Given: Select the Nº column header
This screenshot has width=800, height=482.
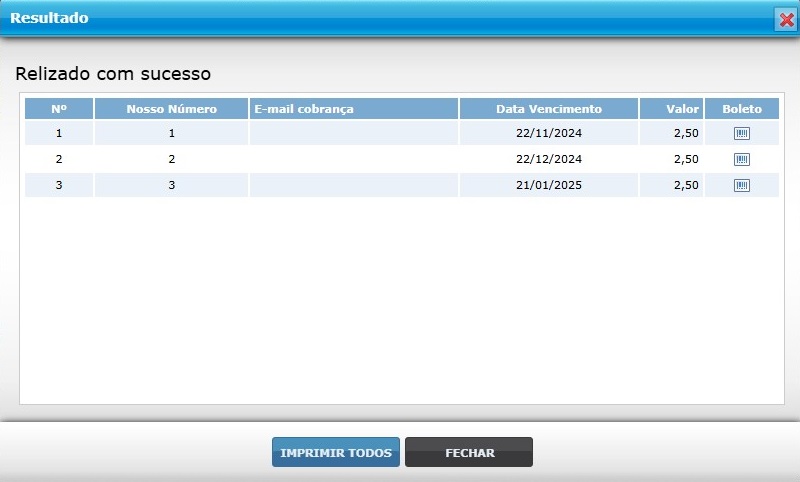Looking at the screenshot, I should pyautogui.click(x=59, y=109).
